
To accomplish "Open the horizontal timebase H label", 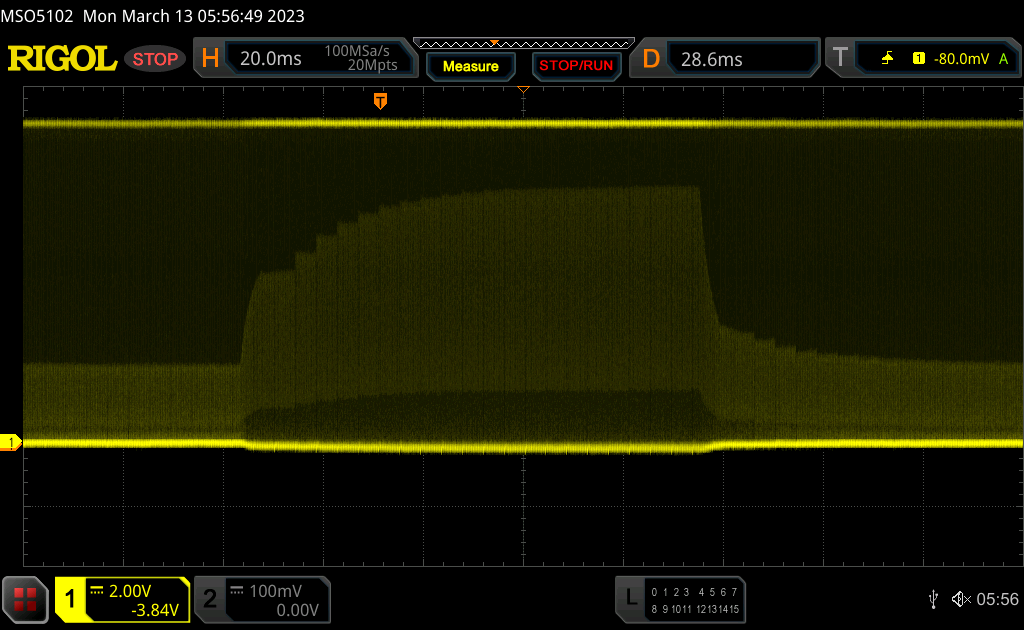I will coord(210,59).
